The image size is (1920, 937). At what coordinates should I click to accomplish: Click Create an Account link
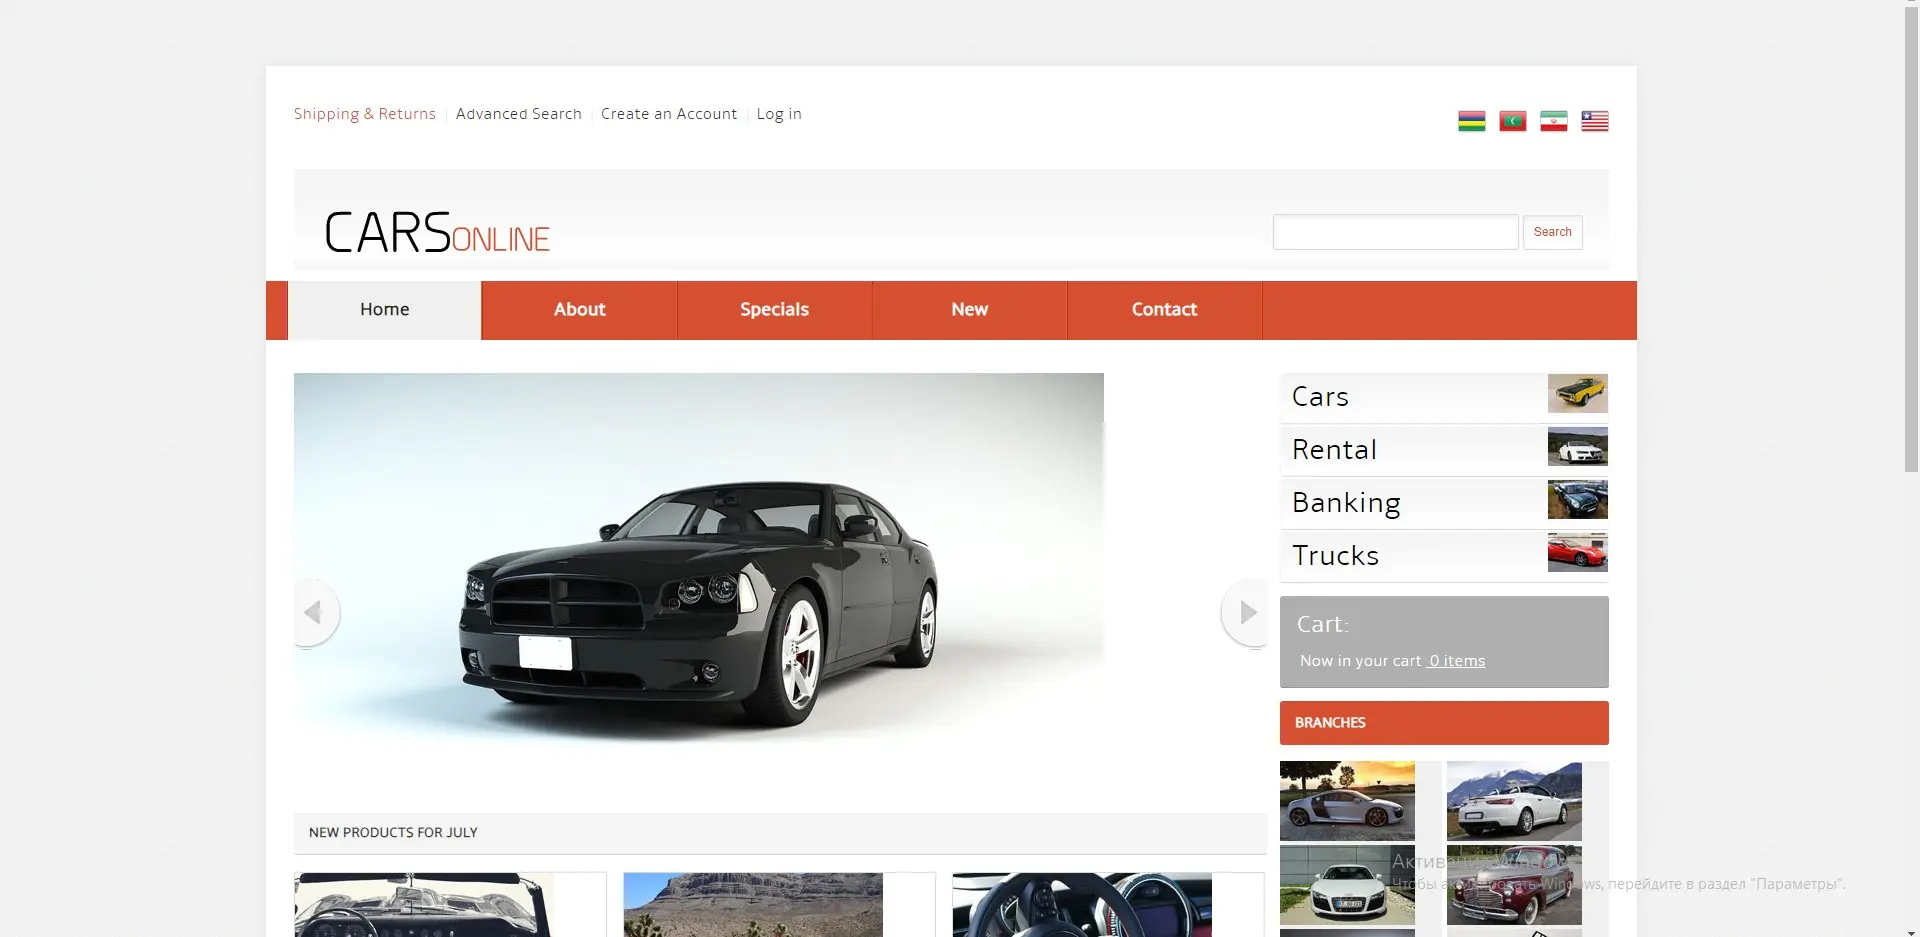tap(669, 114)
